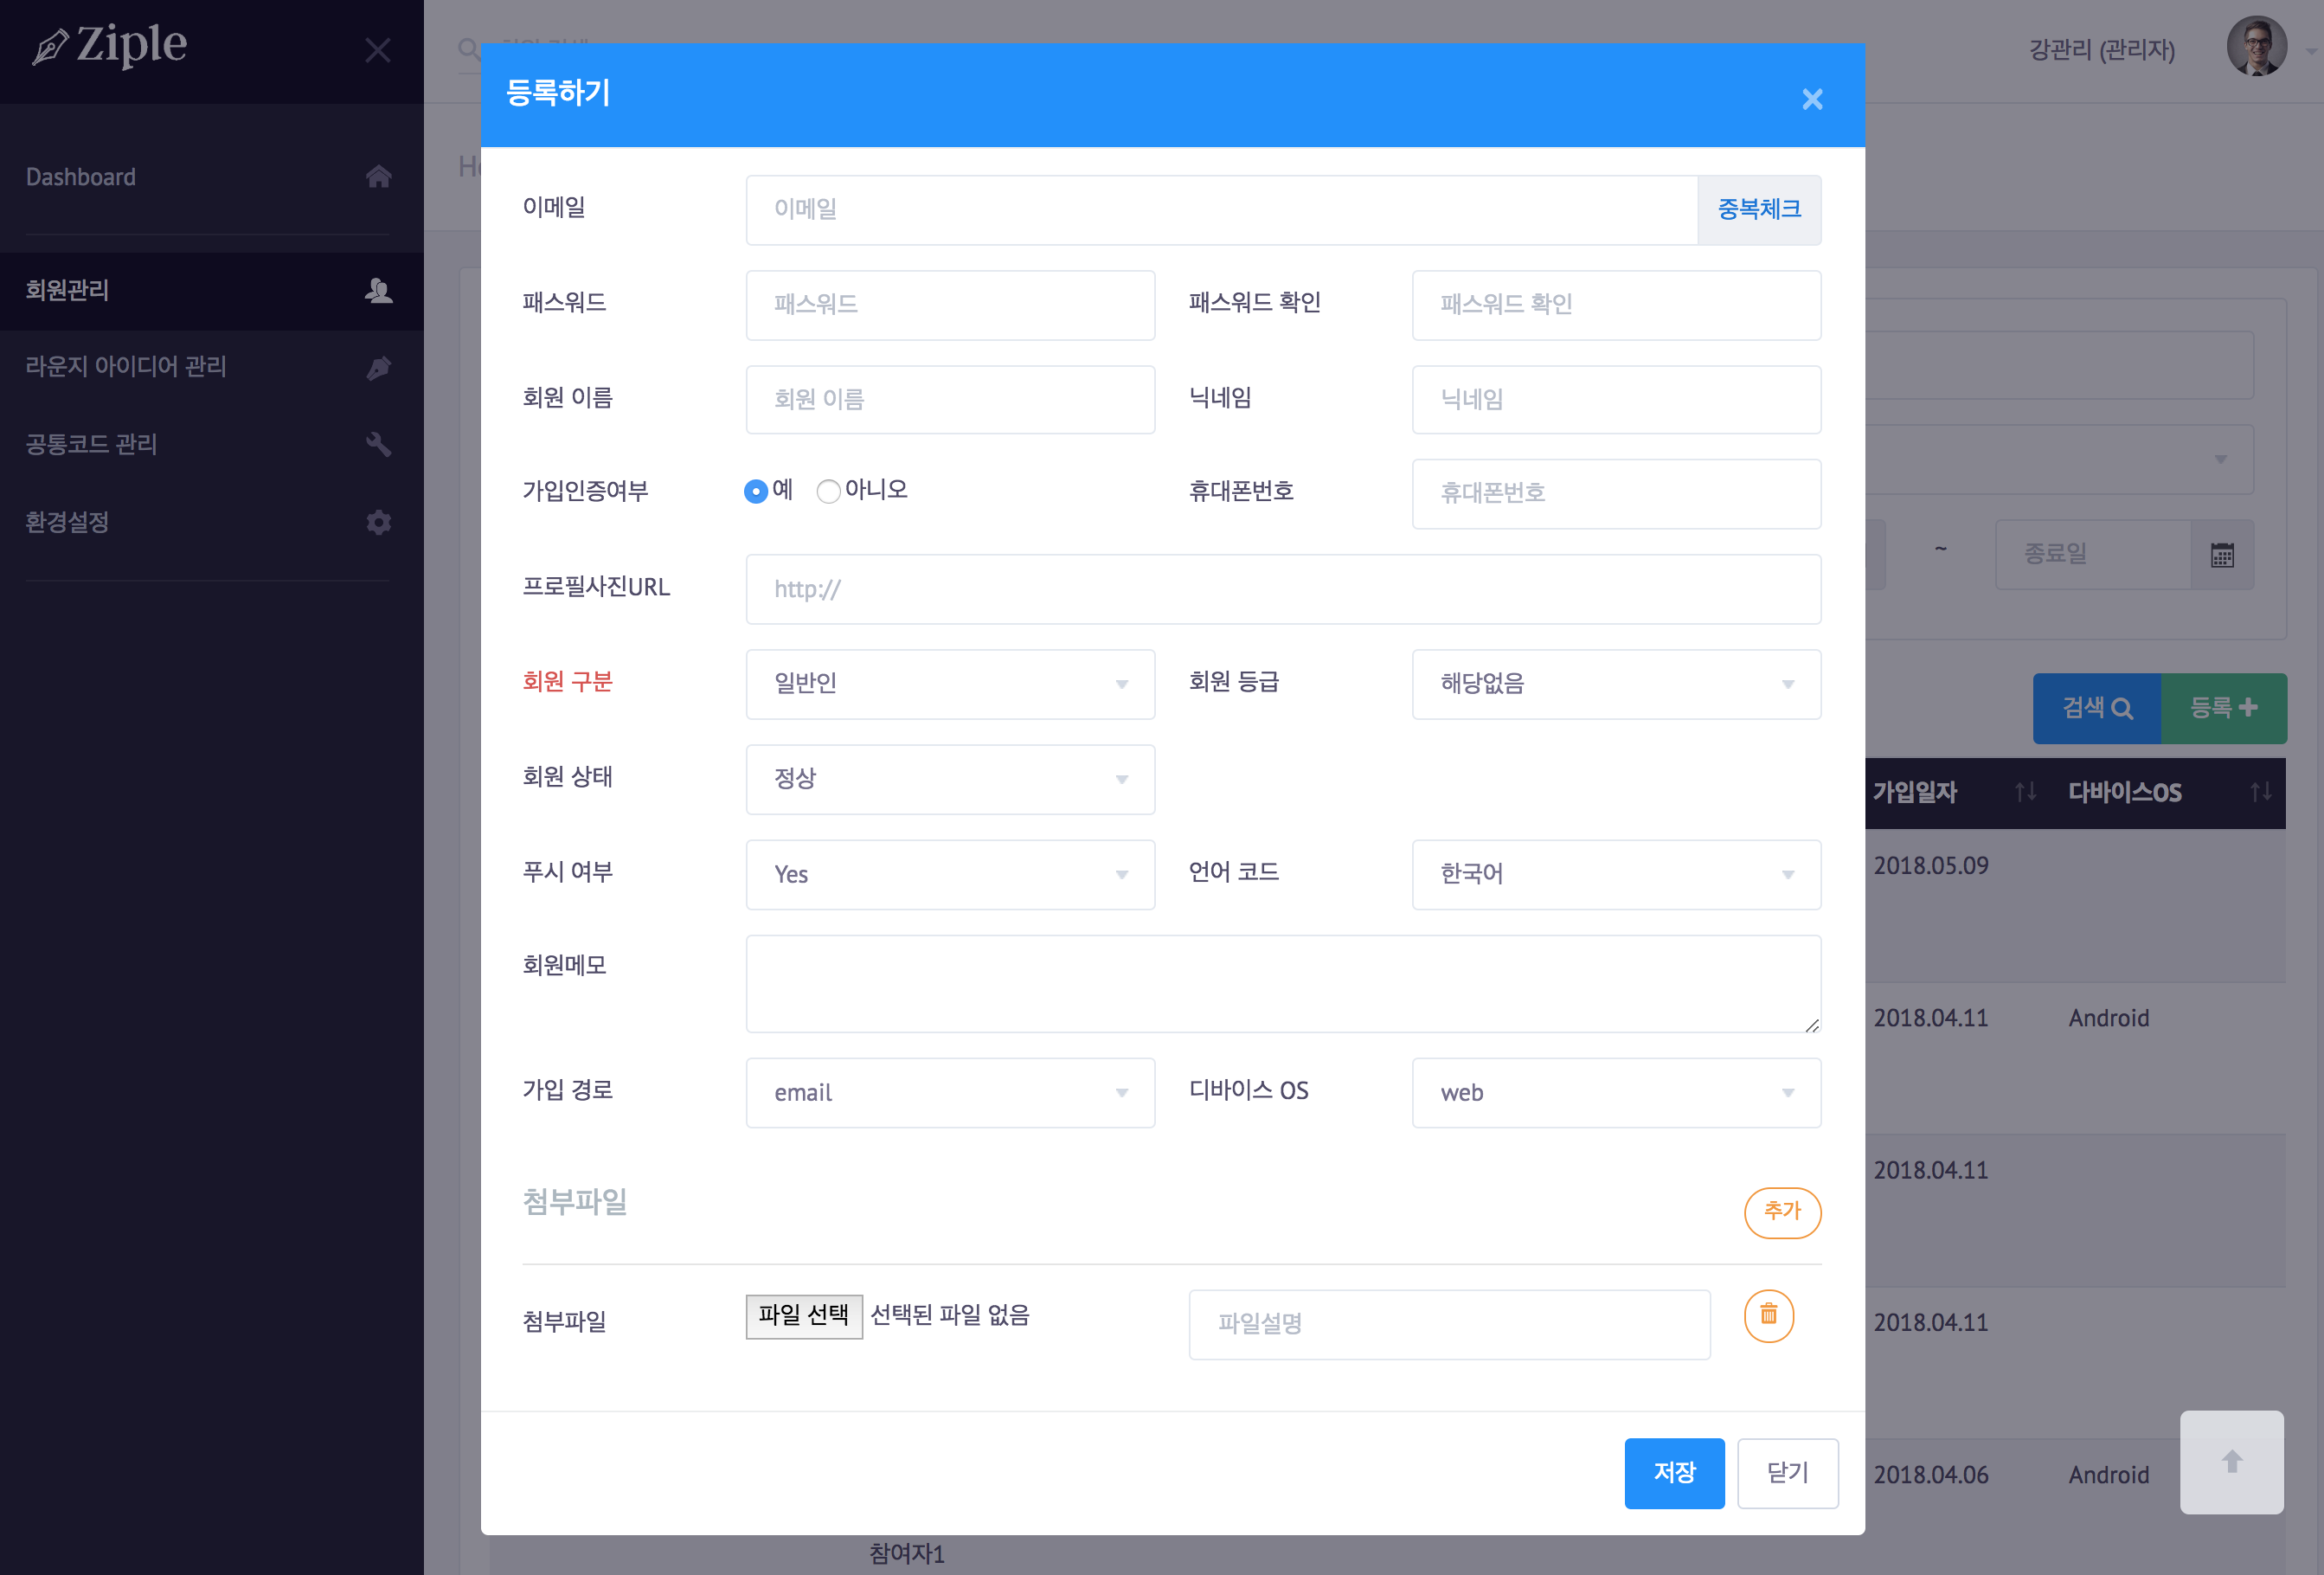2324x1575 pixels.
Task: Open the 가입 경로 dropdown
Action: pyautogui.click(x=950, y=1092)
